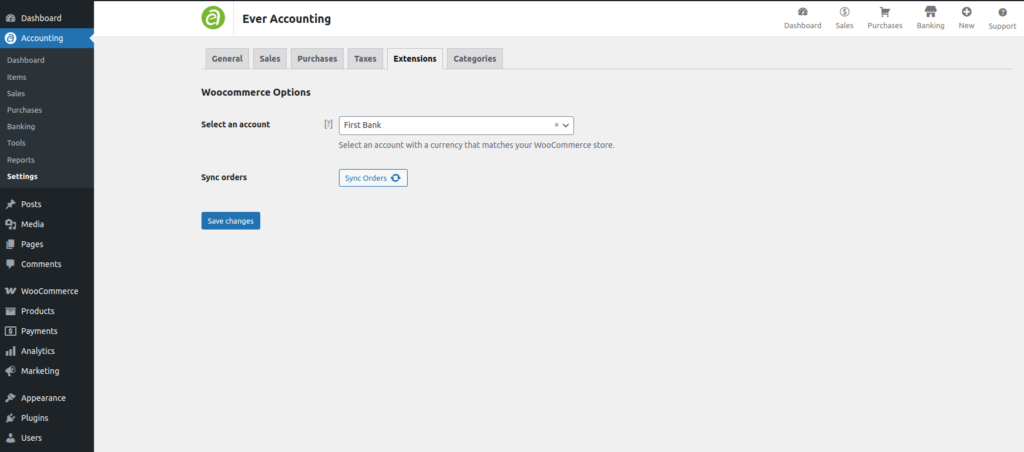The width and height of the screenshot is (1024, 452).
Task: Open Settings submenu link
Action: click(x=22, y=176)
